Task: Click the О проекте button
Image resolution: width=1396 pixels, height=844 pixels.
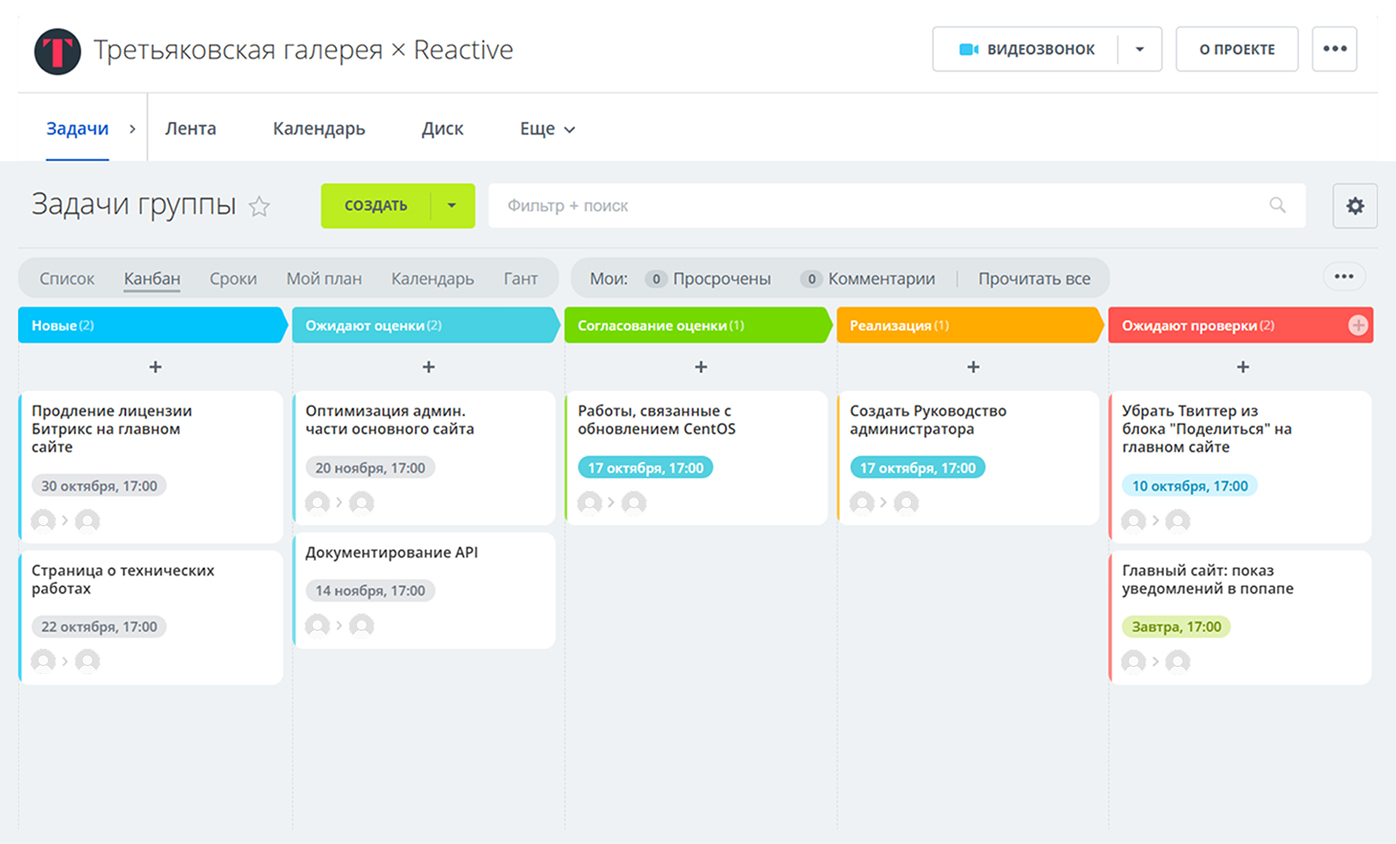Action: coord(1237,49)
